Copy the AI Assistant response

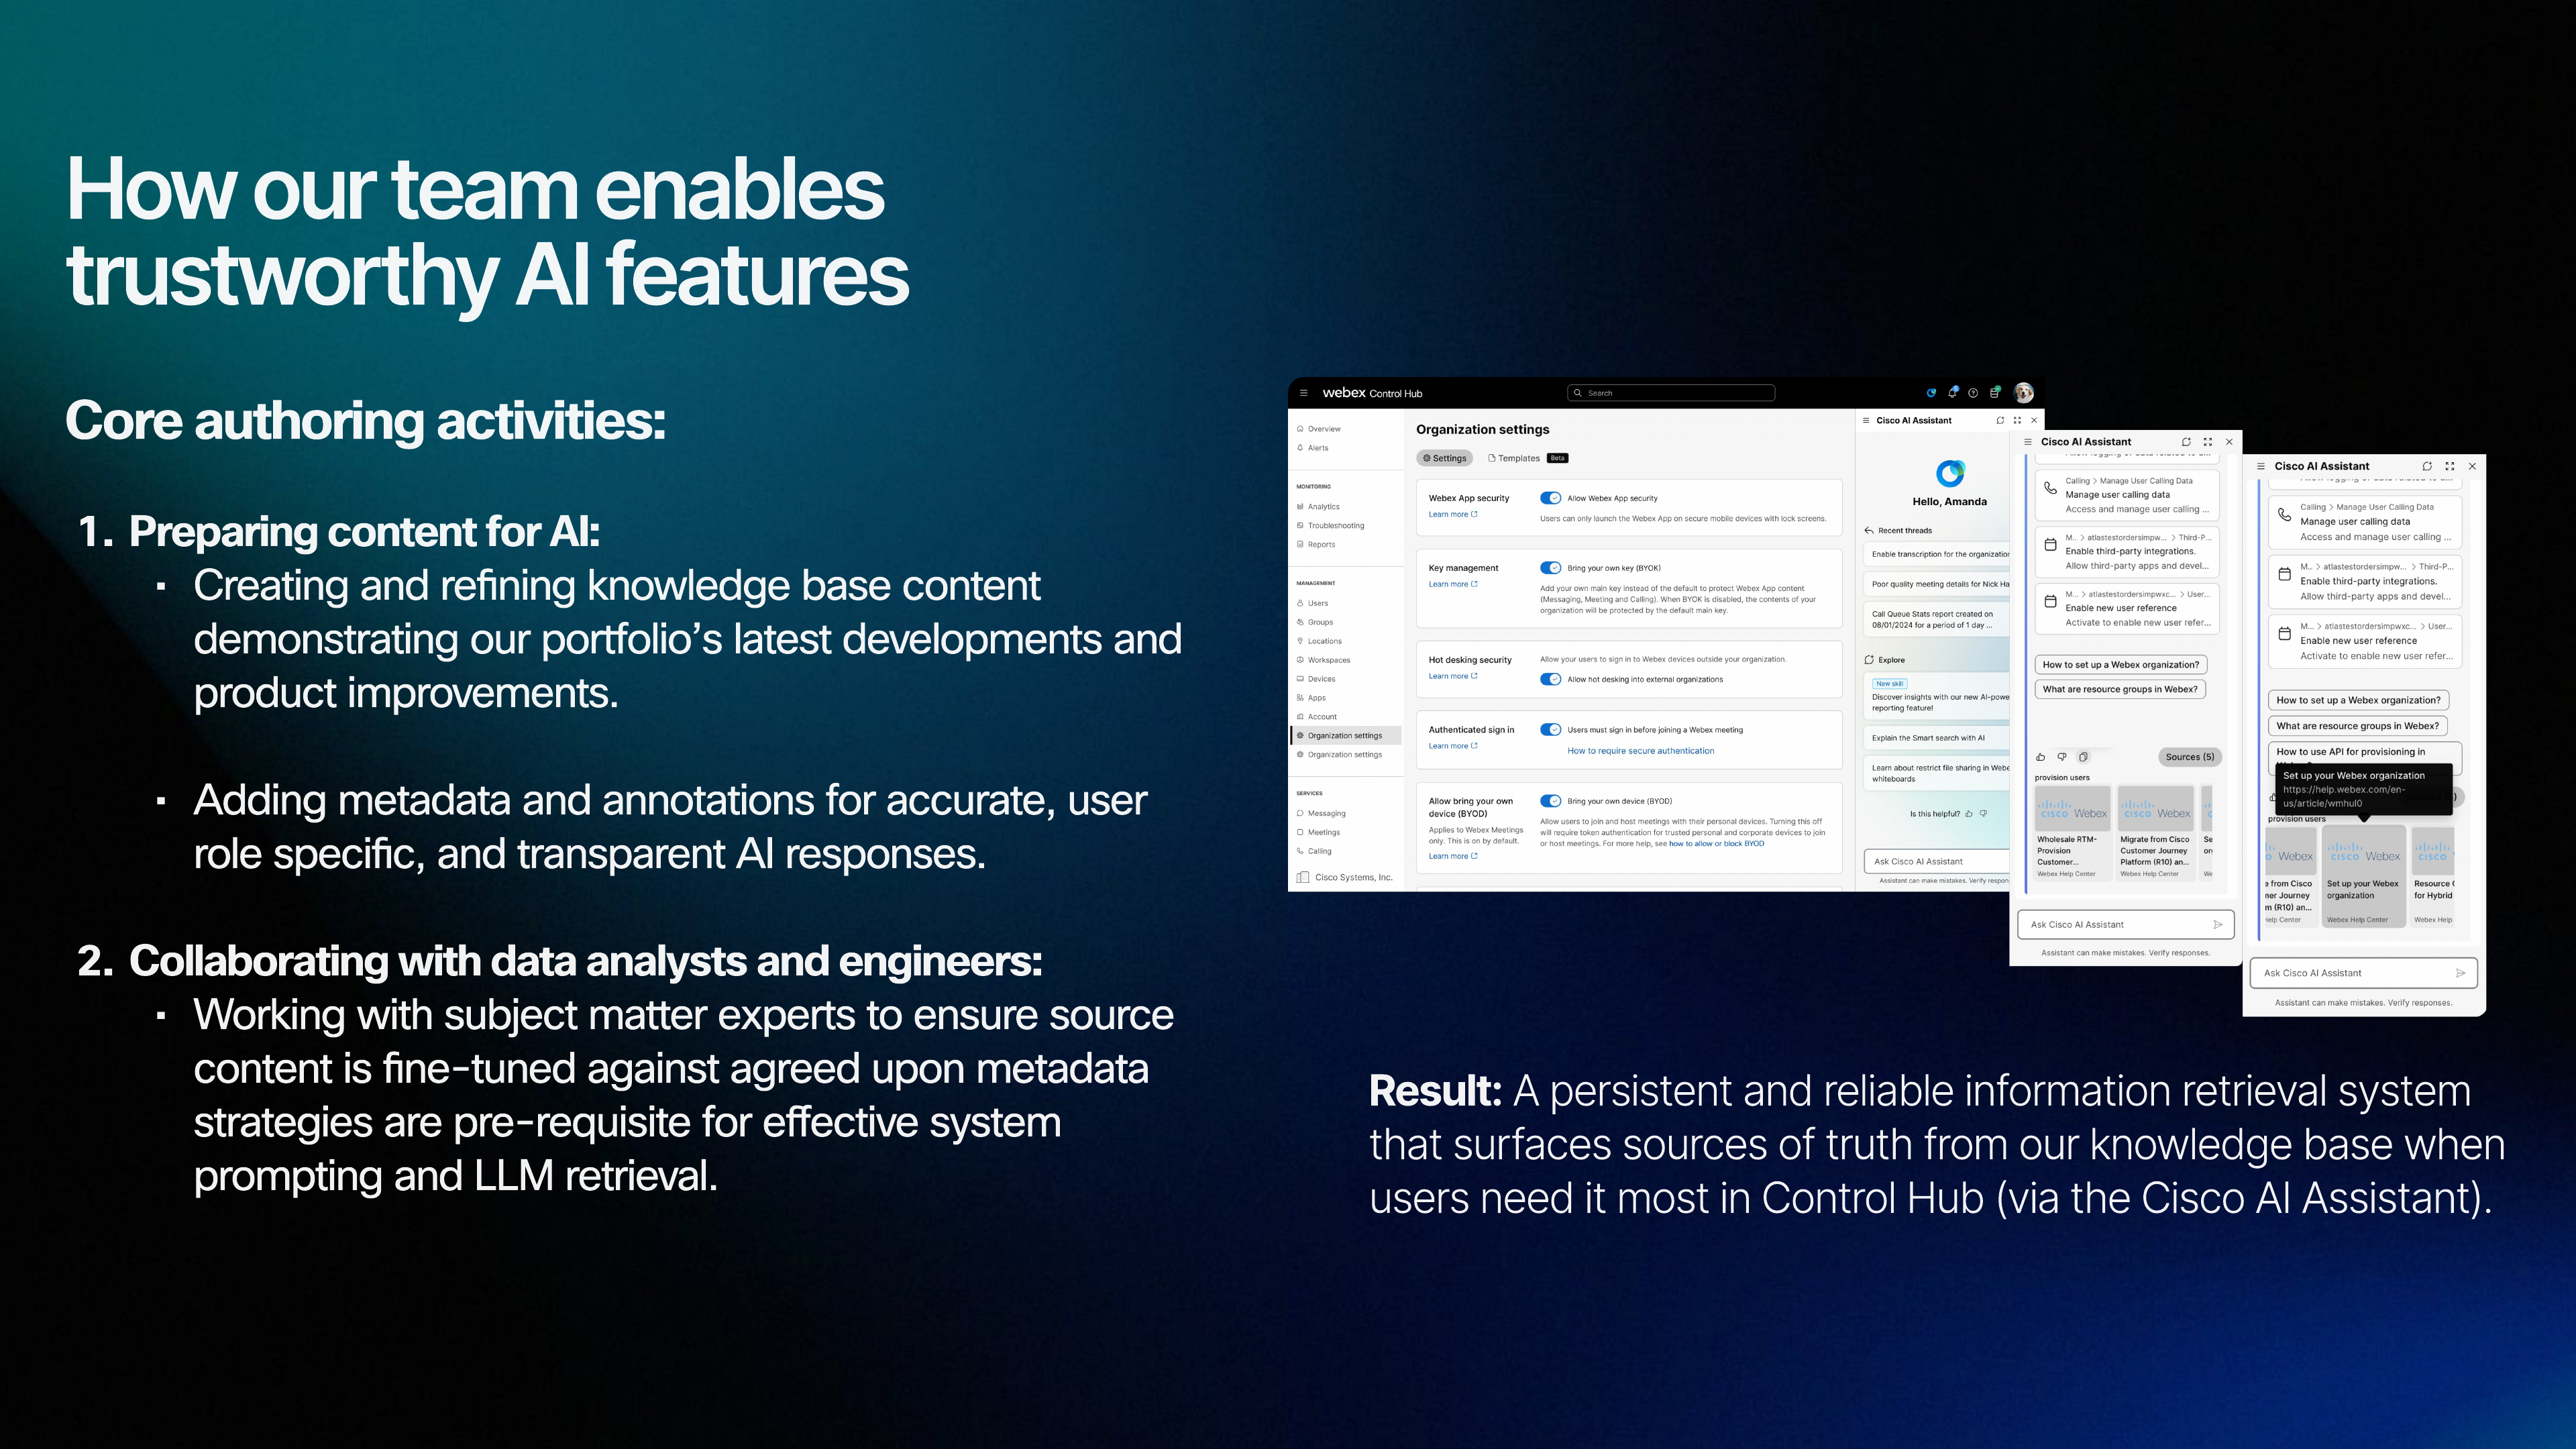tap(2084, 757)
